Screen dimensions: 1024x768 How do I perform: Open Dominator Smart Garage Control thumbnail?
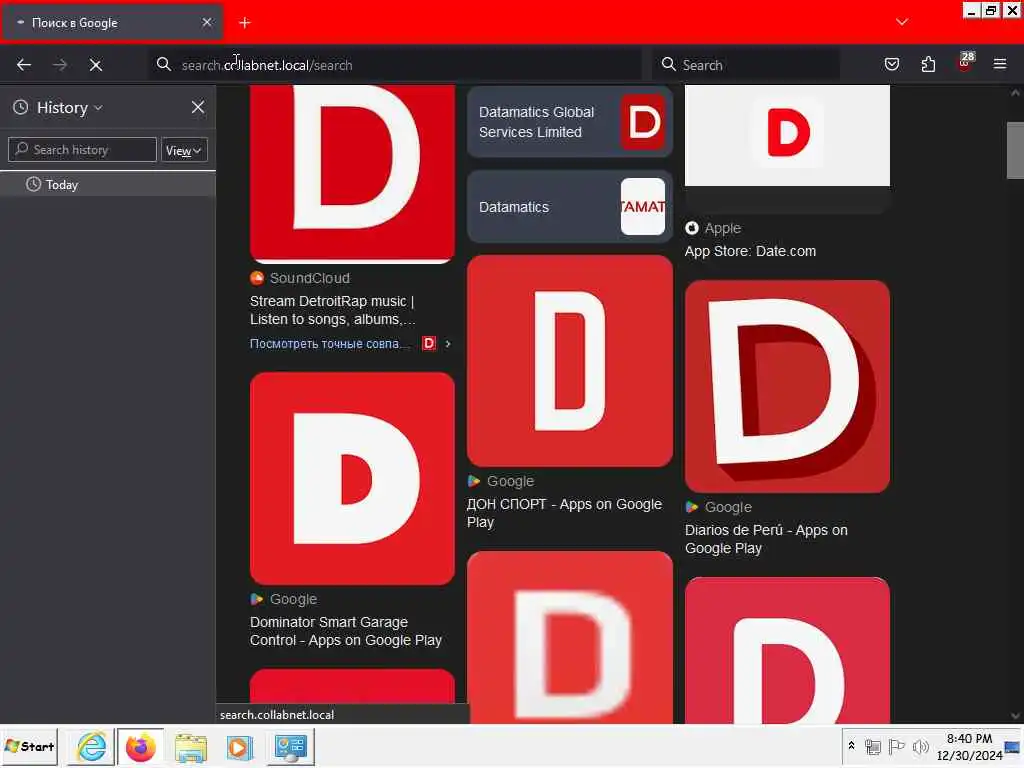352,479
